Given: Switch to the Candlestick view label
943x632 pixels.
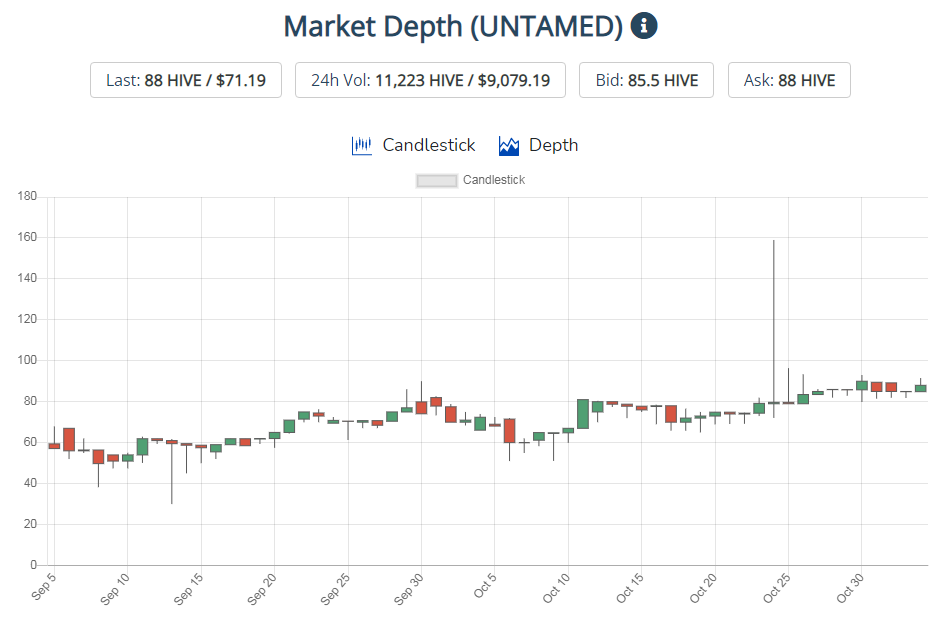Looking at the screenshot, I should coord(429,145).
